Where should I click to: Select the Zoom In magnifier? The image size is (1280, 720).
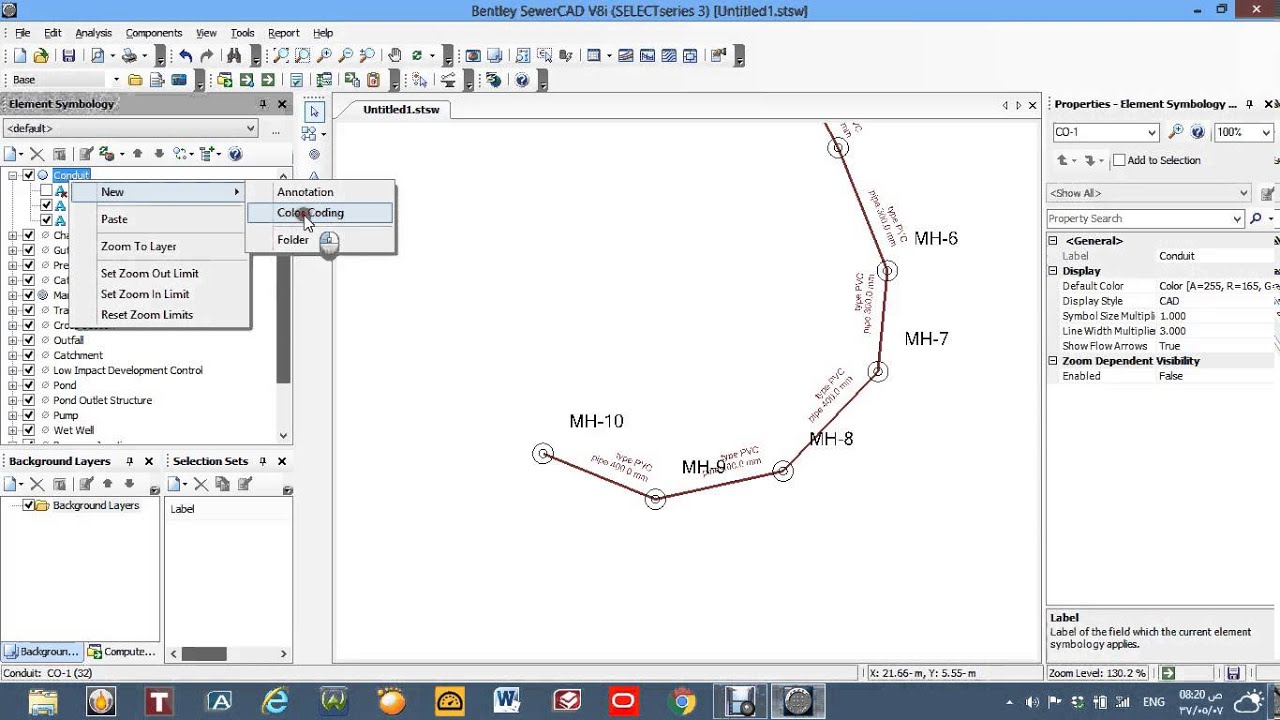pyautogui.click(x=324, y=56)
